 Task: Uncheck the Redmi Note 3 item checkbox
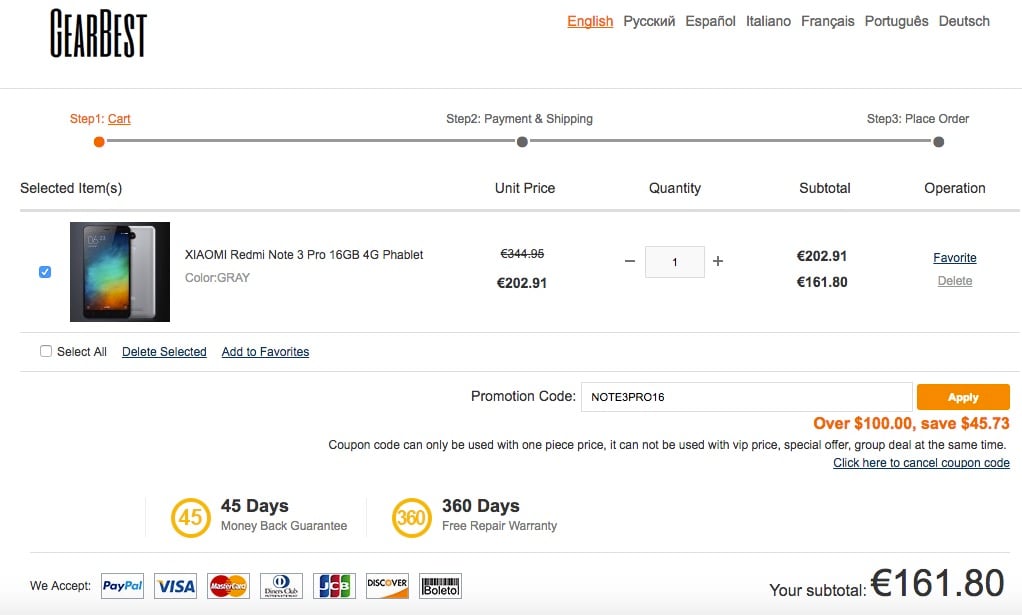(45, 272)
